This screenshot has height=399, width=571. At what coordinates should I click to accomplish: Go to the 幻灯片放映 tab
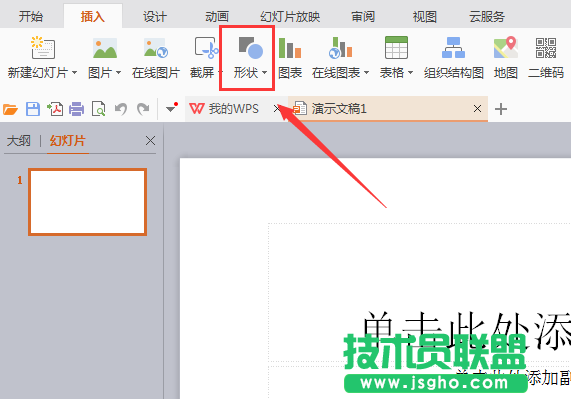290,17
